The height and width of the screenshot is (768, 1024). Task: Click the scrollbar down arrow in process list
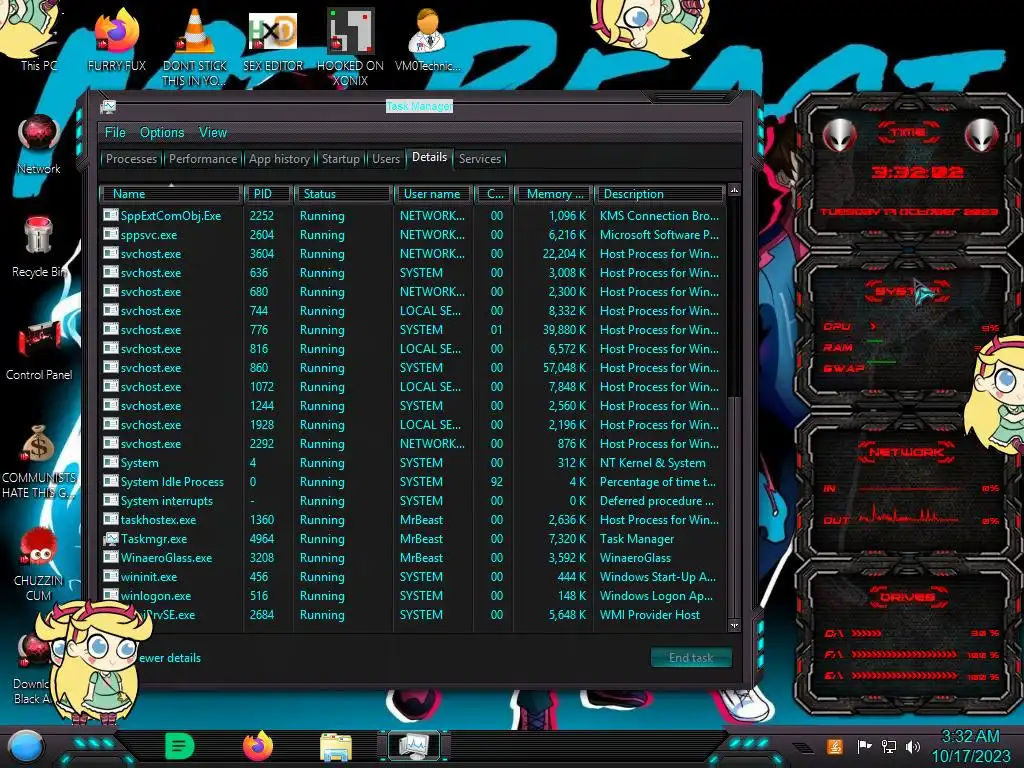click(734, 626)
